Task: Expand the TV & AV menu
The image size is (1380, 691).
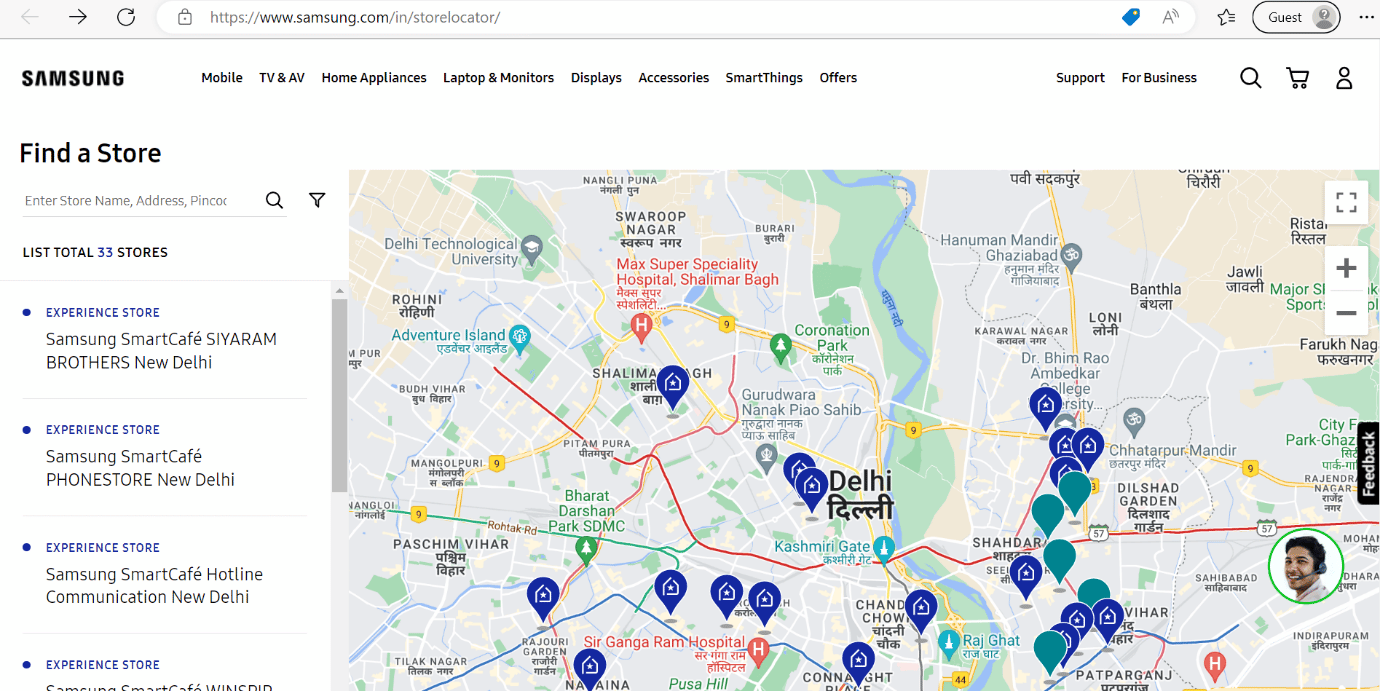Action: [282, 78]
